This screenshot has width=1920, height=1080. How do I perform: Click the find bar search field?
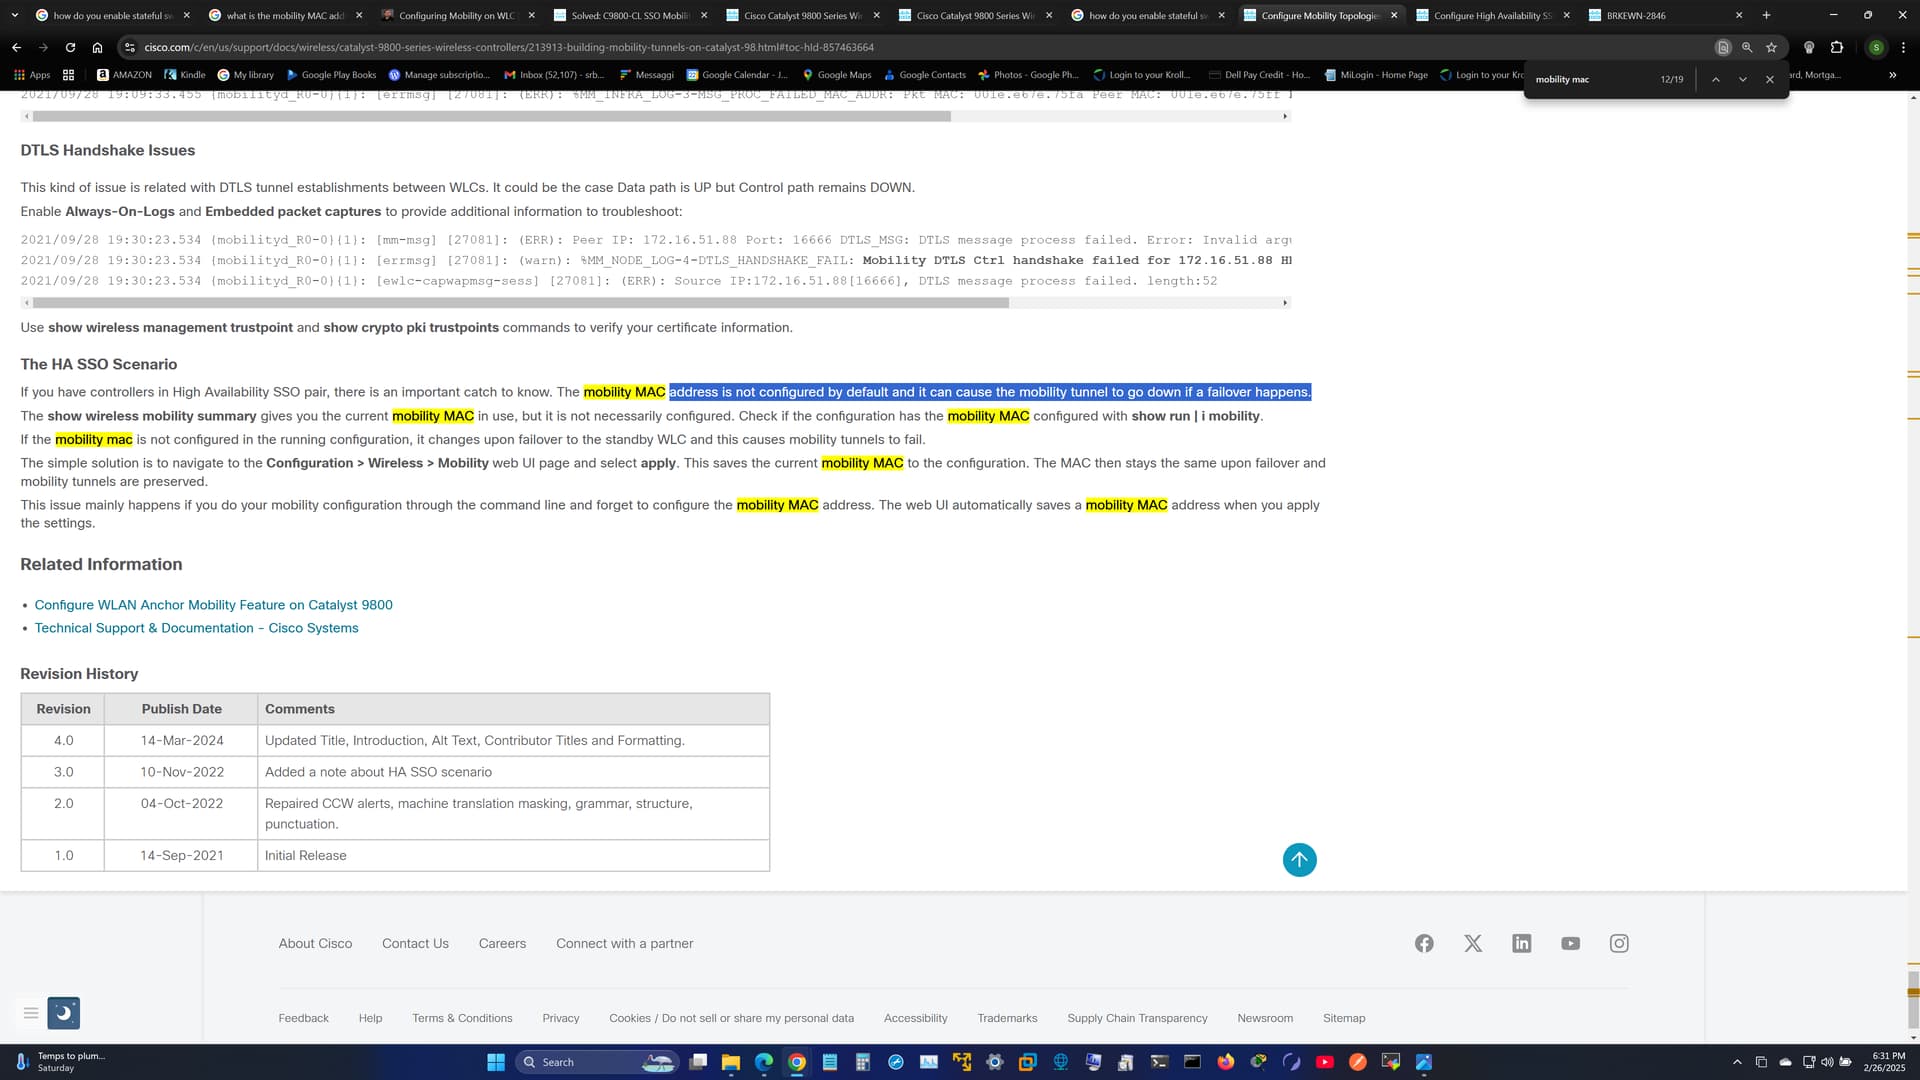(x=1590, y=79)
